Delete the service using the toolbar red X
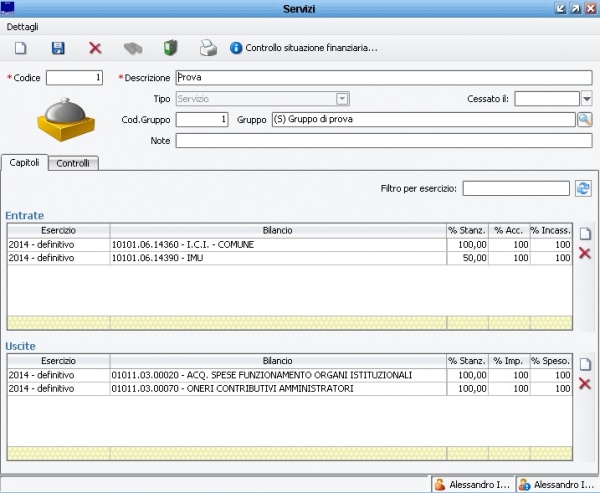The height and width of the screenshot is (493, 600). pyautogui.click(x=95, y=48)
